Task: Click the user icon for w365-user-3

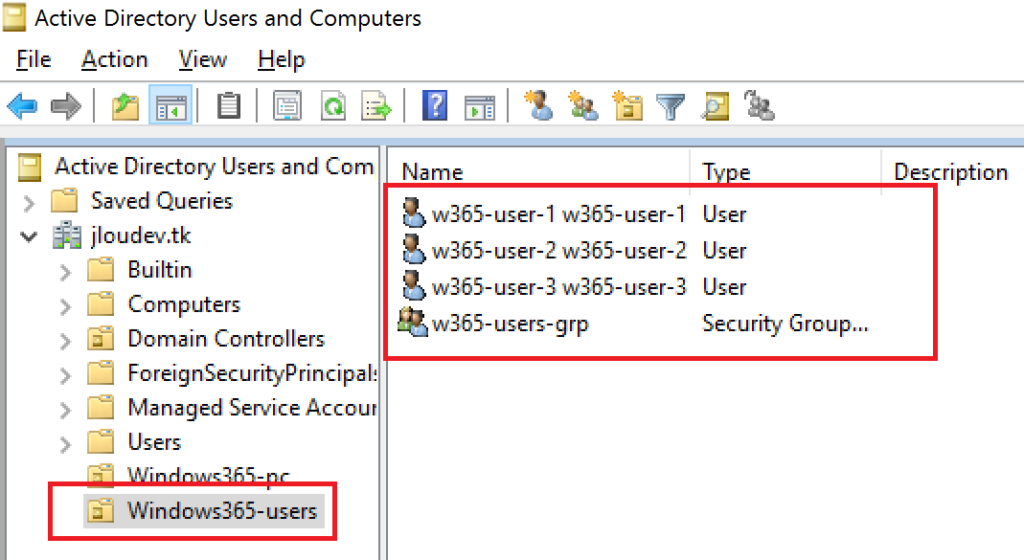Action: (x=413, y=286)
